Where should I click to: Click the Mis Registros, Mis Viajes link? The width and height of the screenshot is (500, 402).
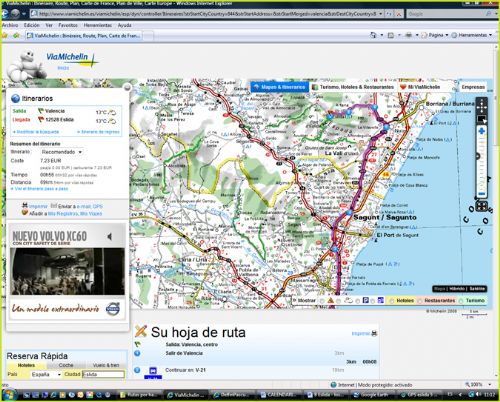[x=75, y=214]
